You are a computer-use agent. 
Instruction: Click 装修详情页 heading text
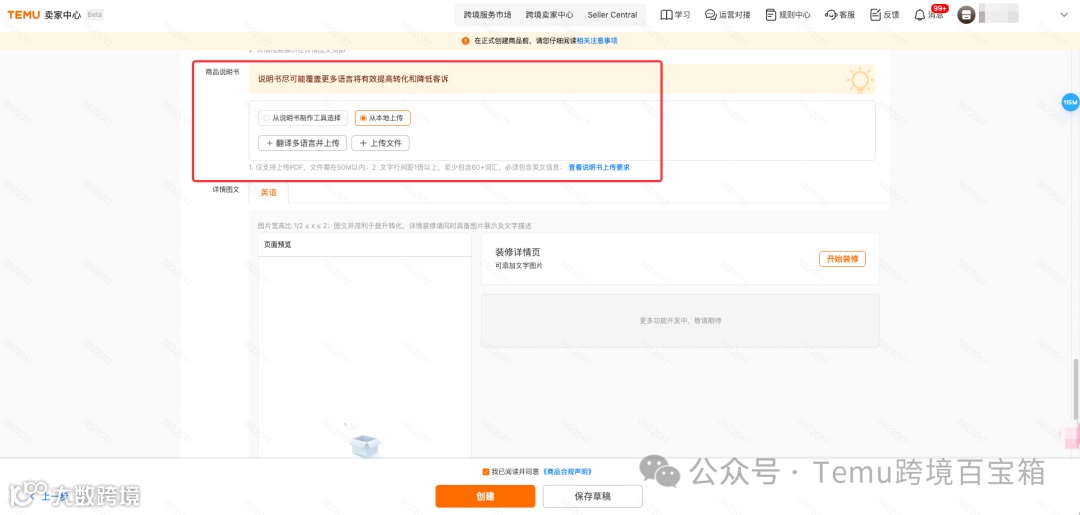tap(517, 252)
